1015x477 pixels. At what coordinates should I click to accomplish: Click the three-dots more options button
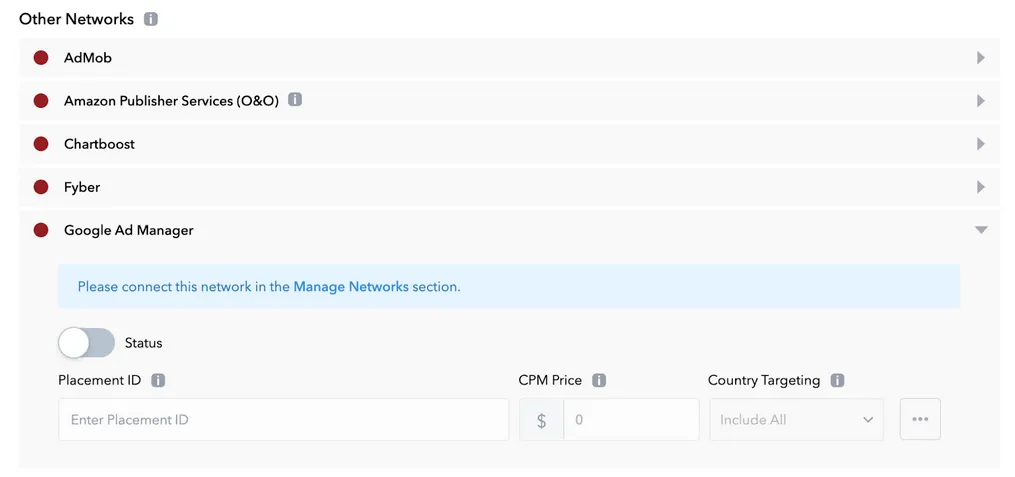tap(920, 419)
